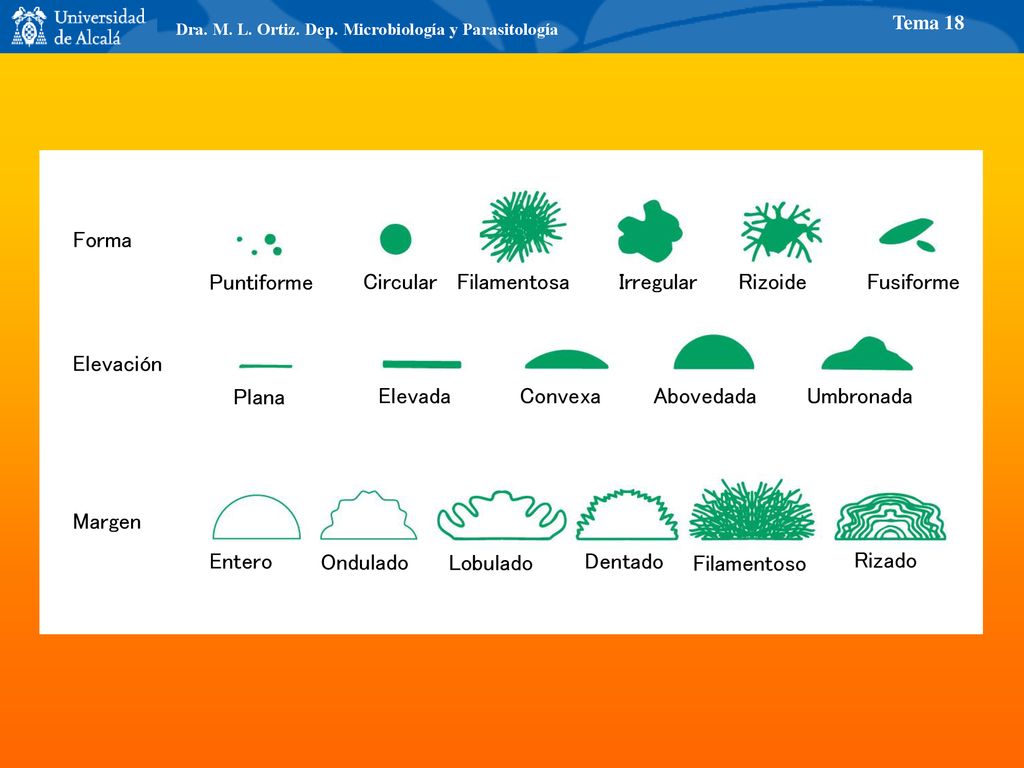Select the green Circular colony shape
Image resolution: width=1024 pixels, height=768 pixels.
396,239
